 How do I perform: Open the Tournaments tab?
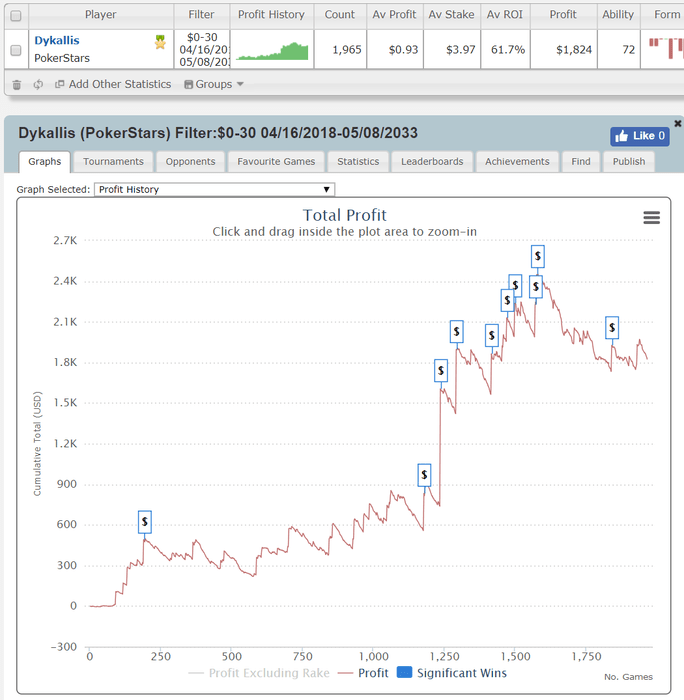113,162
